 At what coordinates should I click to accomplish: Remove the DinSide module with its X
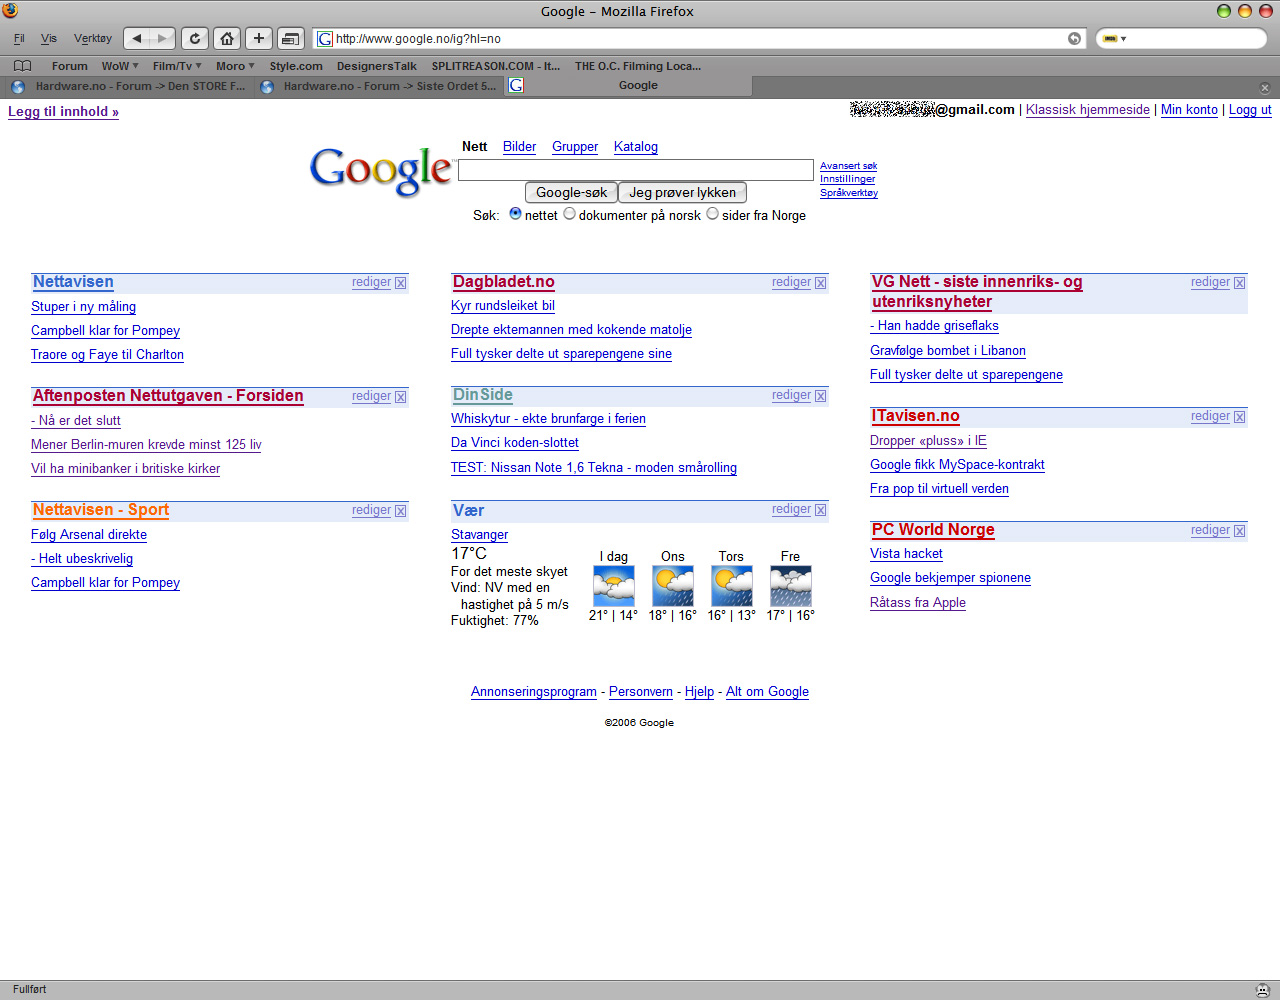pyautogui.click(x=821, y=396)
